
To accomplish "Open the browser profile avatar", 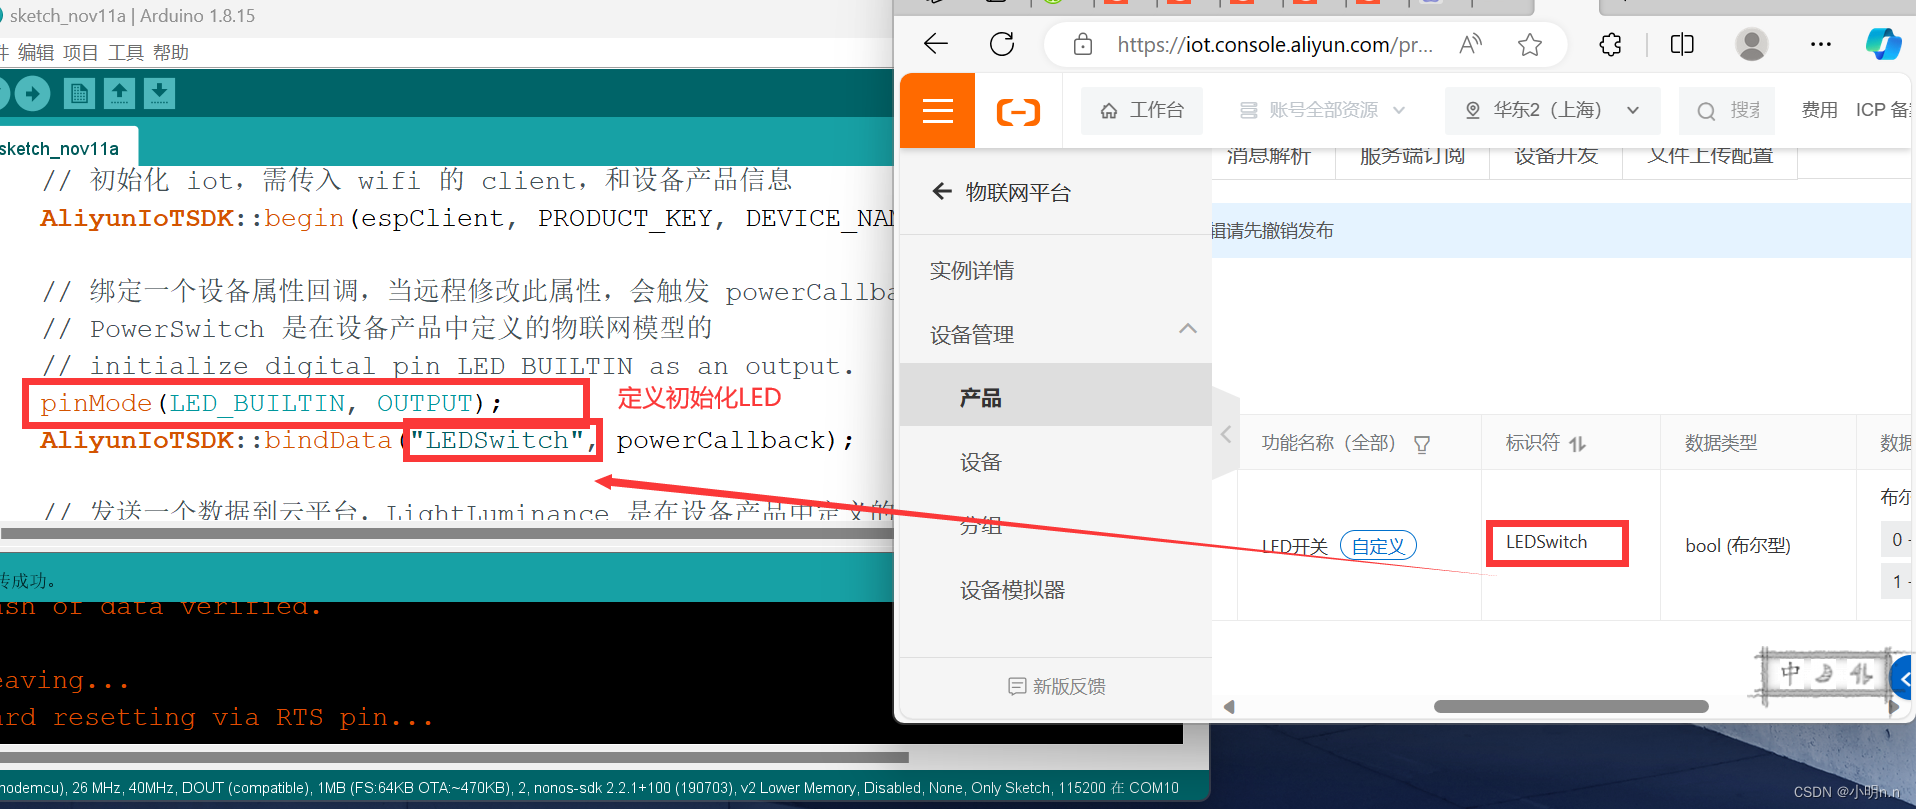I will point(1751,44).
